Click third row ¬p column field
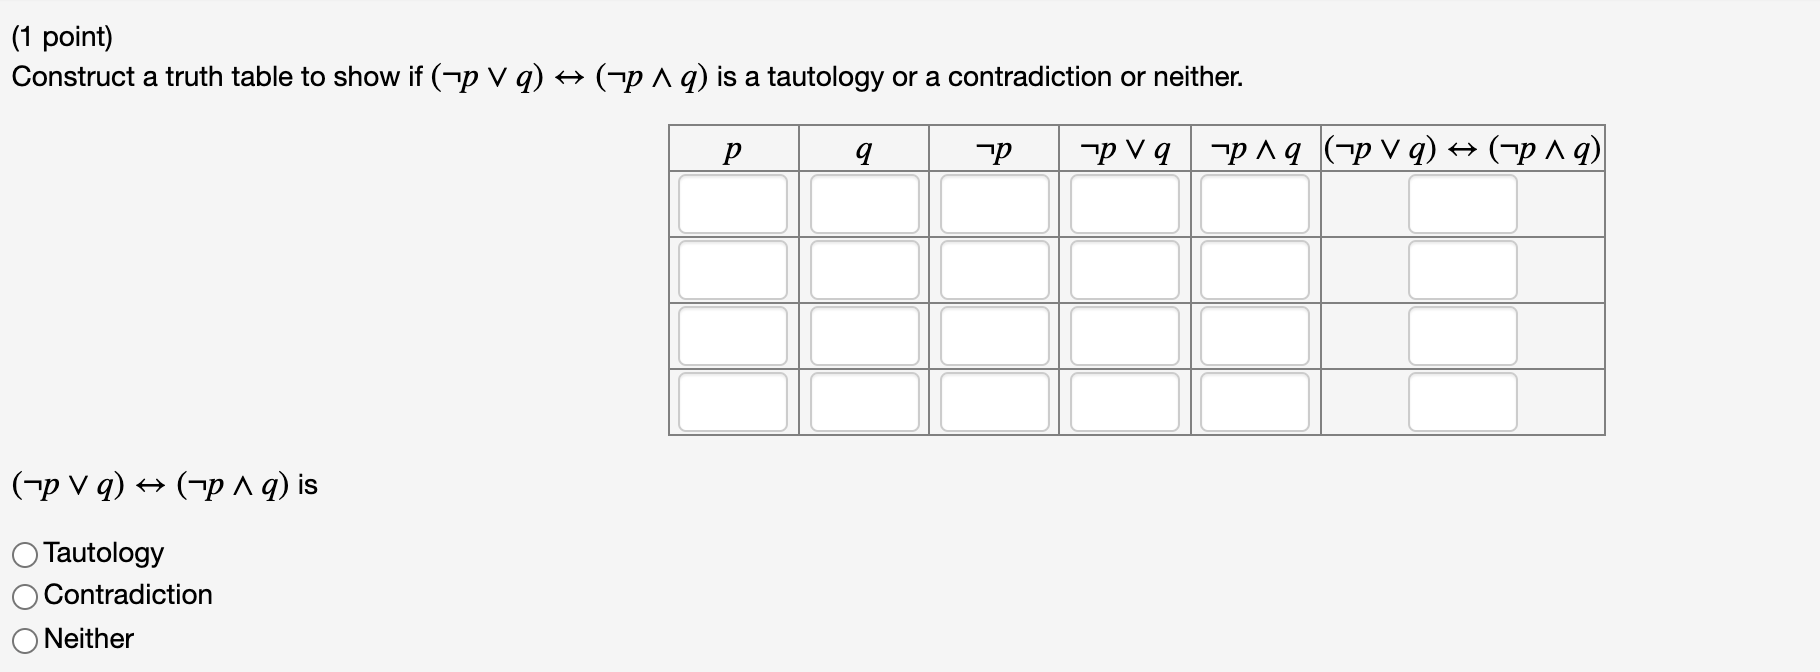This screenshot has height=672, width=1820. point(995,336)
